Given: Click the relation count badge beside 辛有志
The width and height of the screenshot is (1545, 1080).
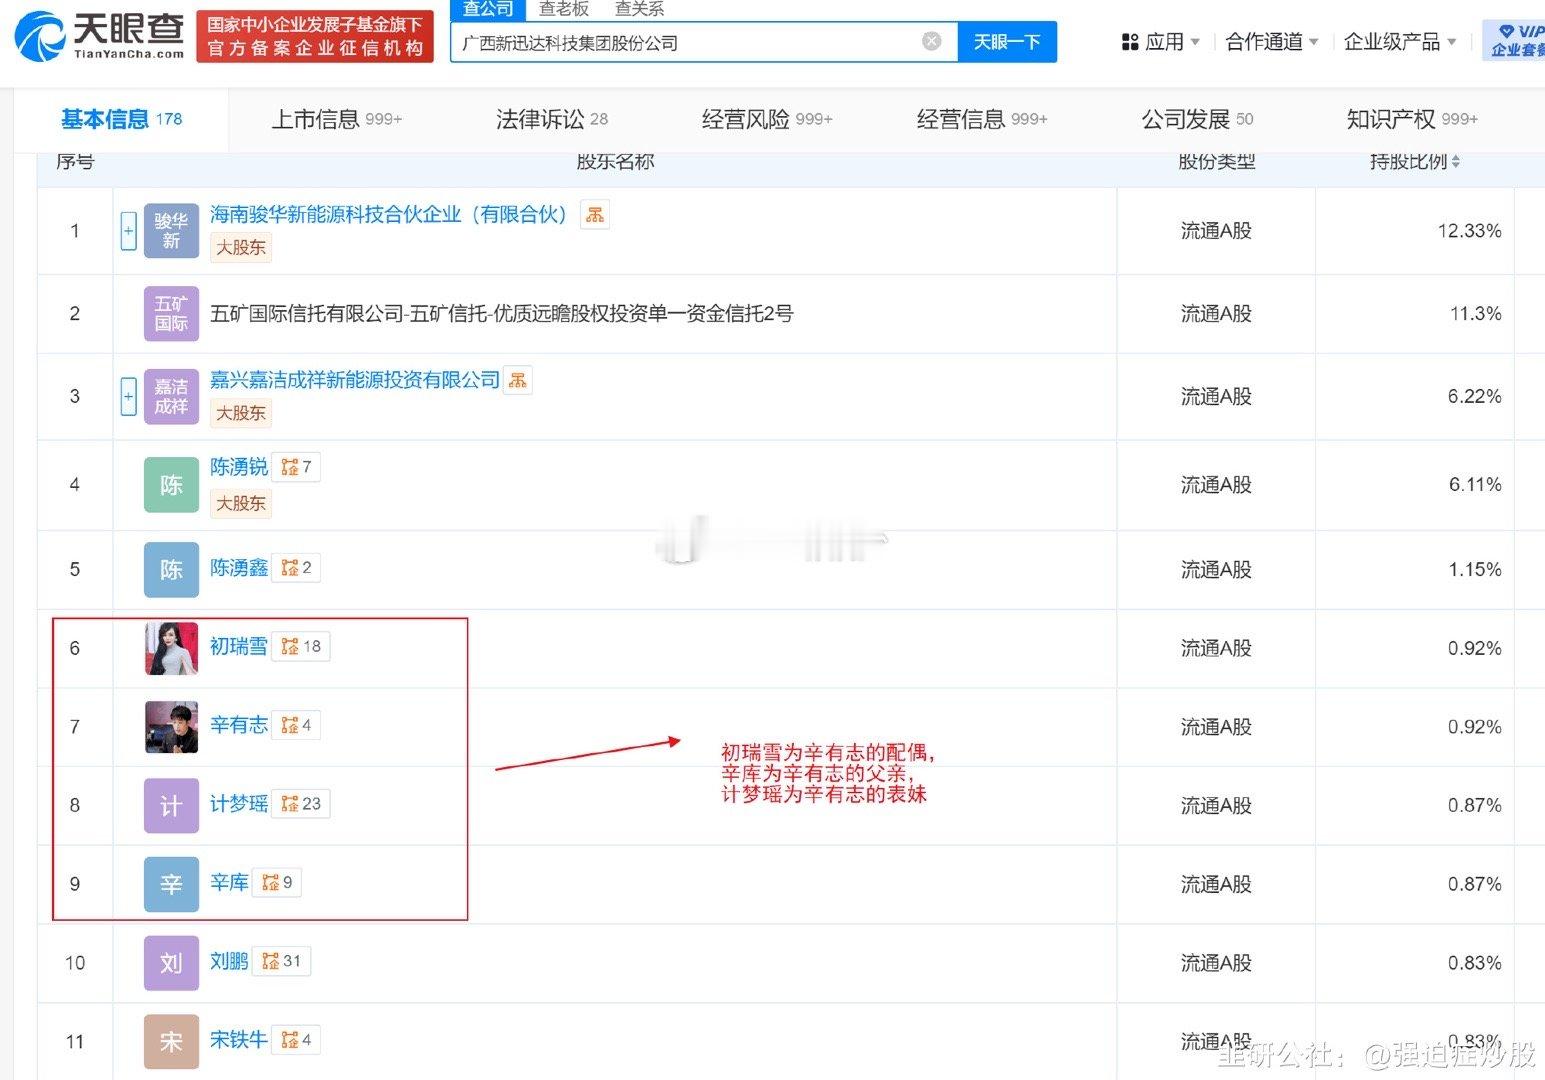Looking at the screenshot, I should point(297,725).
